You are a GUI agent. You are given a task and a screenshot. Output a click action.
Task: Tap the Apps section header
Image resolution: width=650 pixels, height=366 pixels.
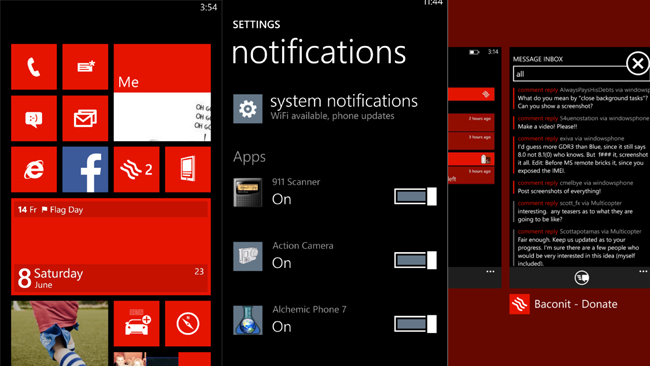(249, 157)
